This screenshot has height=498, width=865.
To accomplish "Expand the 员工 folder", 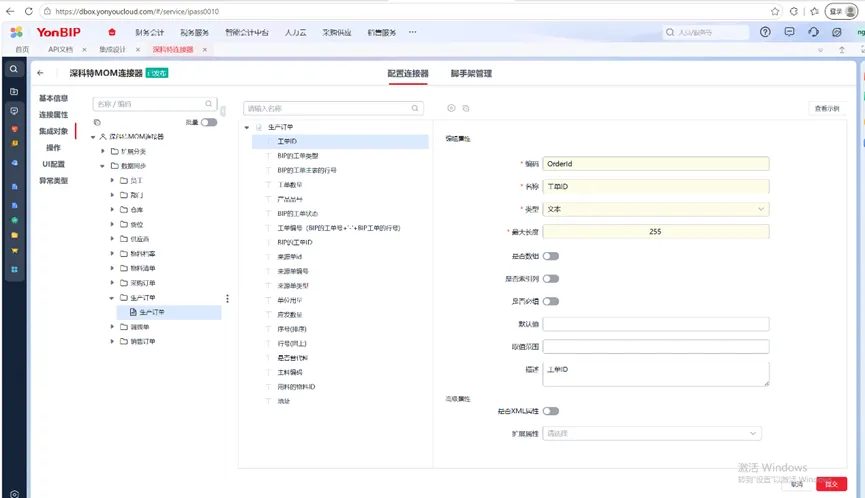I will pyautogui.click(x=112, y=180).
